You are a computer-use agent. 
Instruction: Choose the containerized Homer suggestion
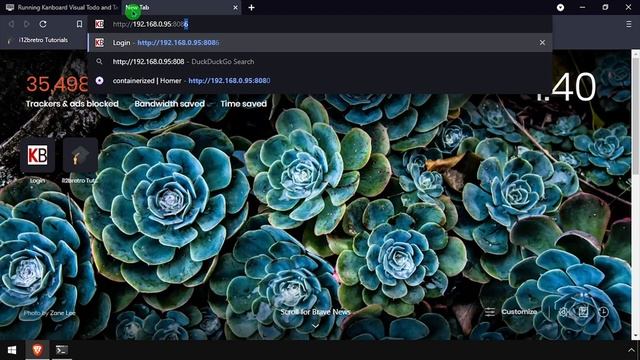320,80
